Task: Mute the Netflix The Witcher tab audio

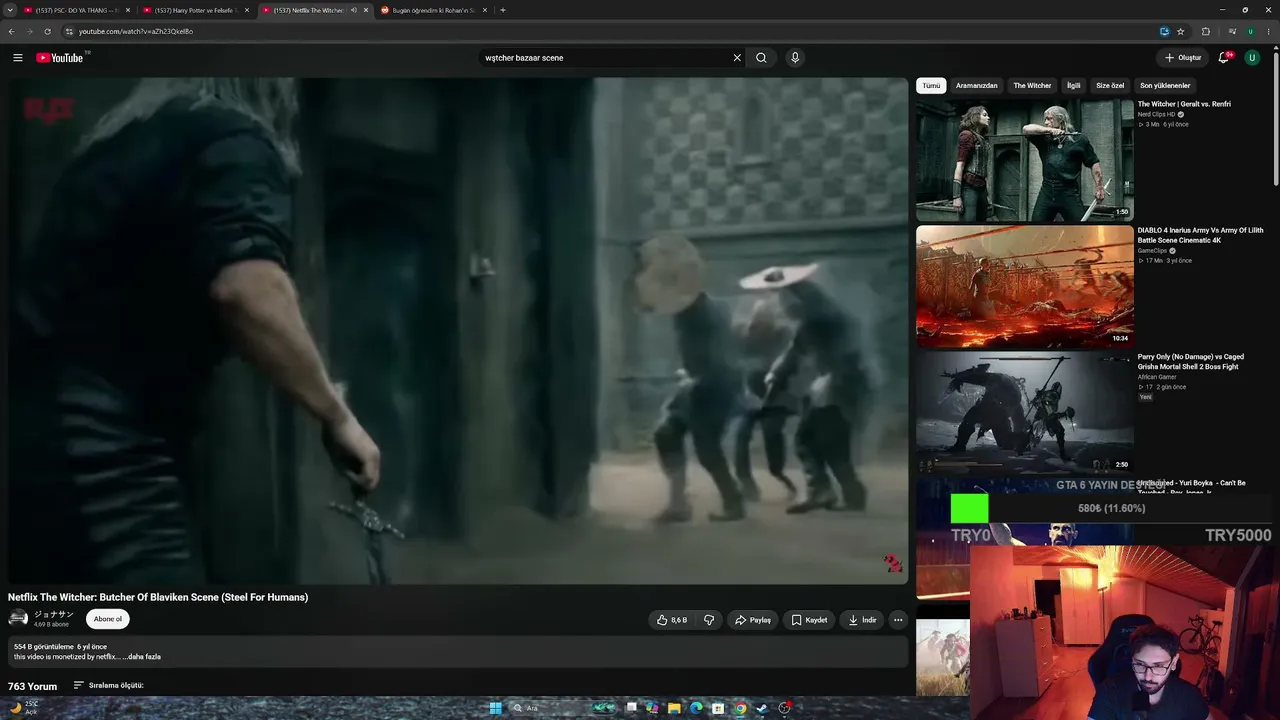Action: tap(354, 10)
